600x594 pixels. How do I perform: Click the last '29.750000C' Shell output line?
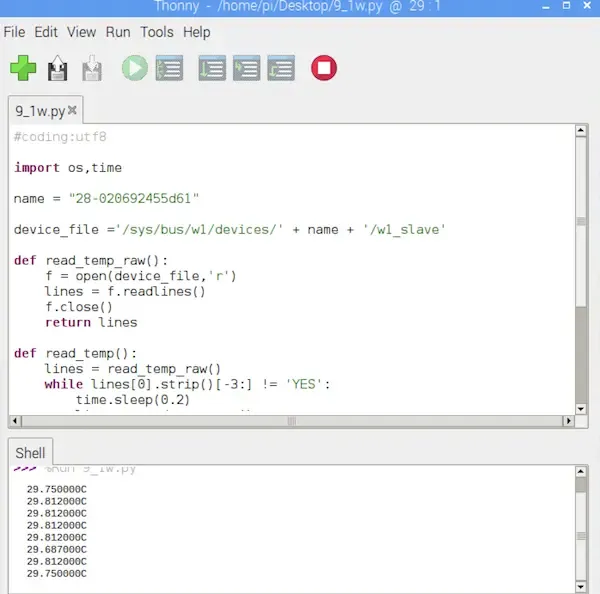57,574
